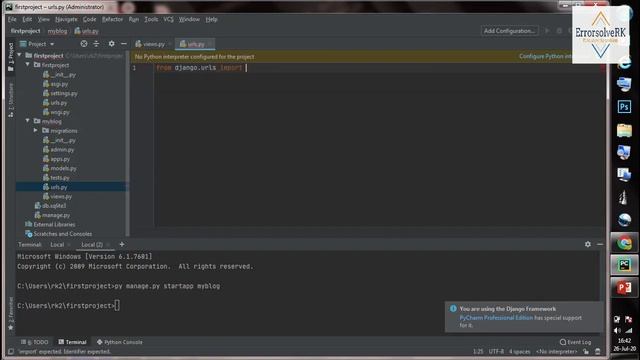Open the Python Console tool window
The width and height of the screenshot is (640, 360).
coord(120,342)
